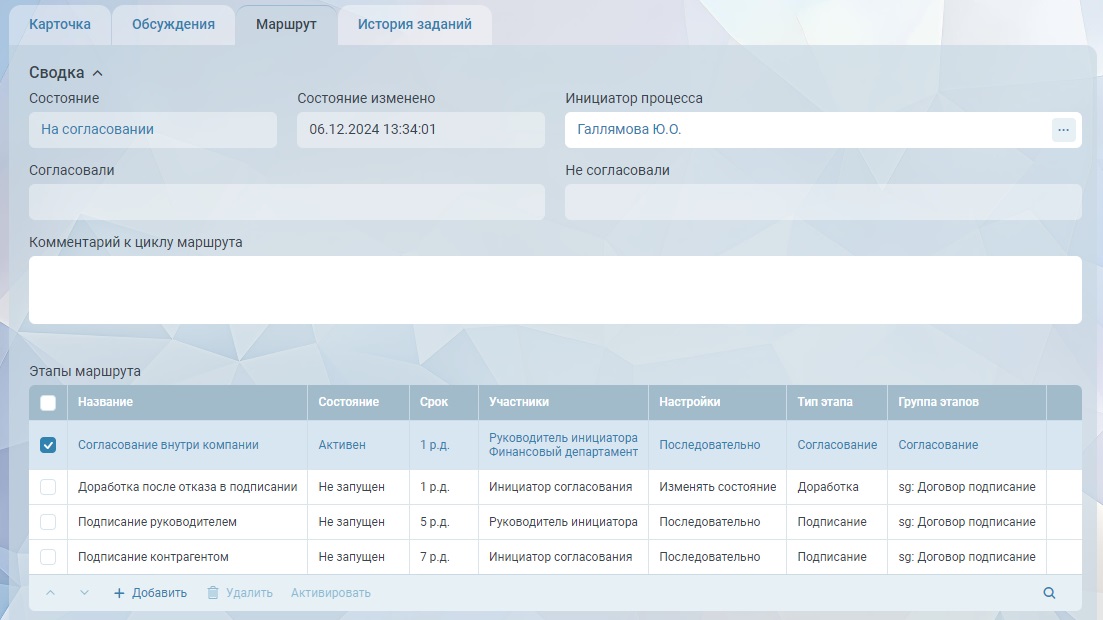The width and height of the screenshot is (1103, 620).
Task: Go to История заданий tab
Action: coord(414,24)
